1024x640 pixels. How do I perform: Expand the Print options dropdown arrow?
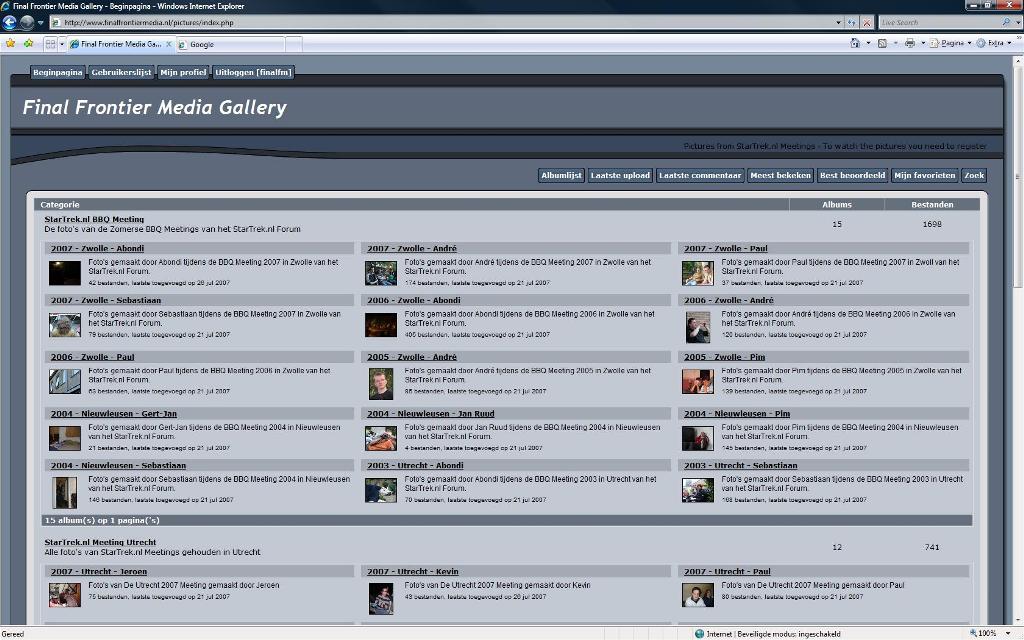click(x=923, y=43)
